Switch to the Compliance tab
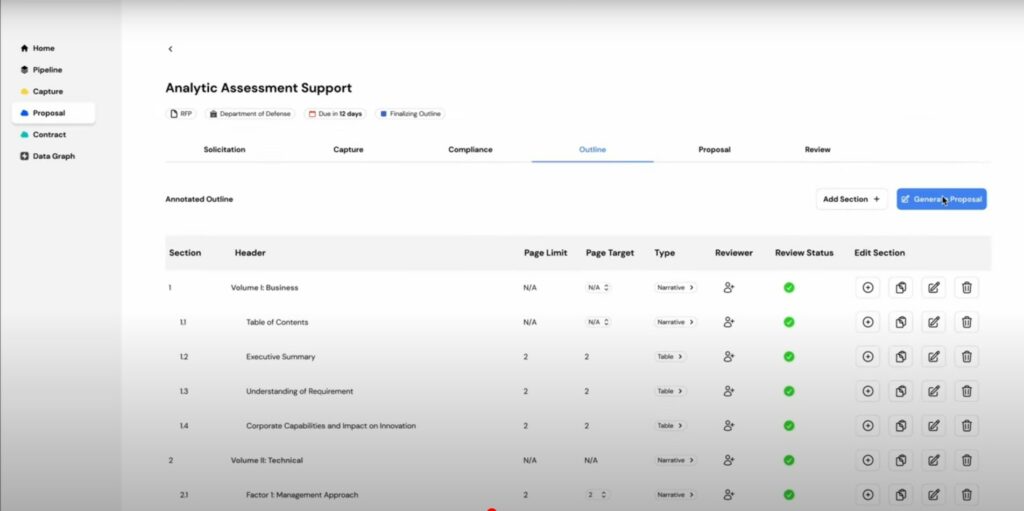1024x511 pixels. (x=470, y=150)
